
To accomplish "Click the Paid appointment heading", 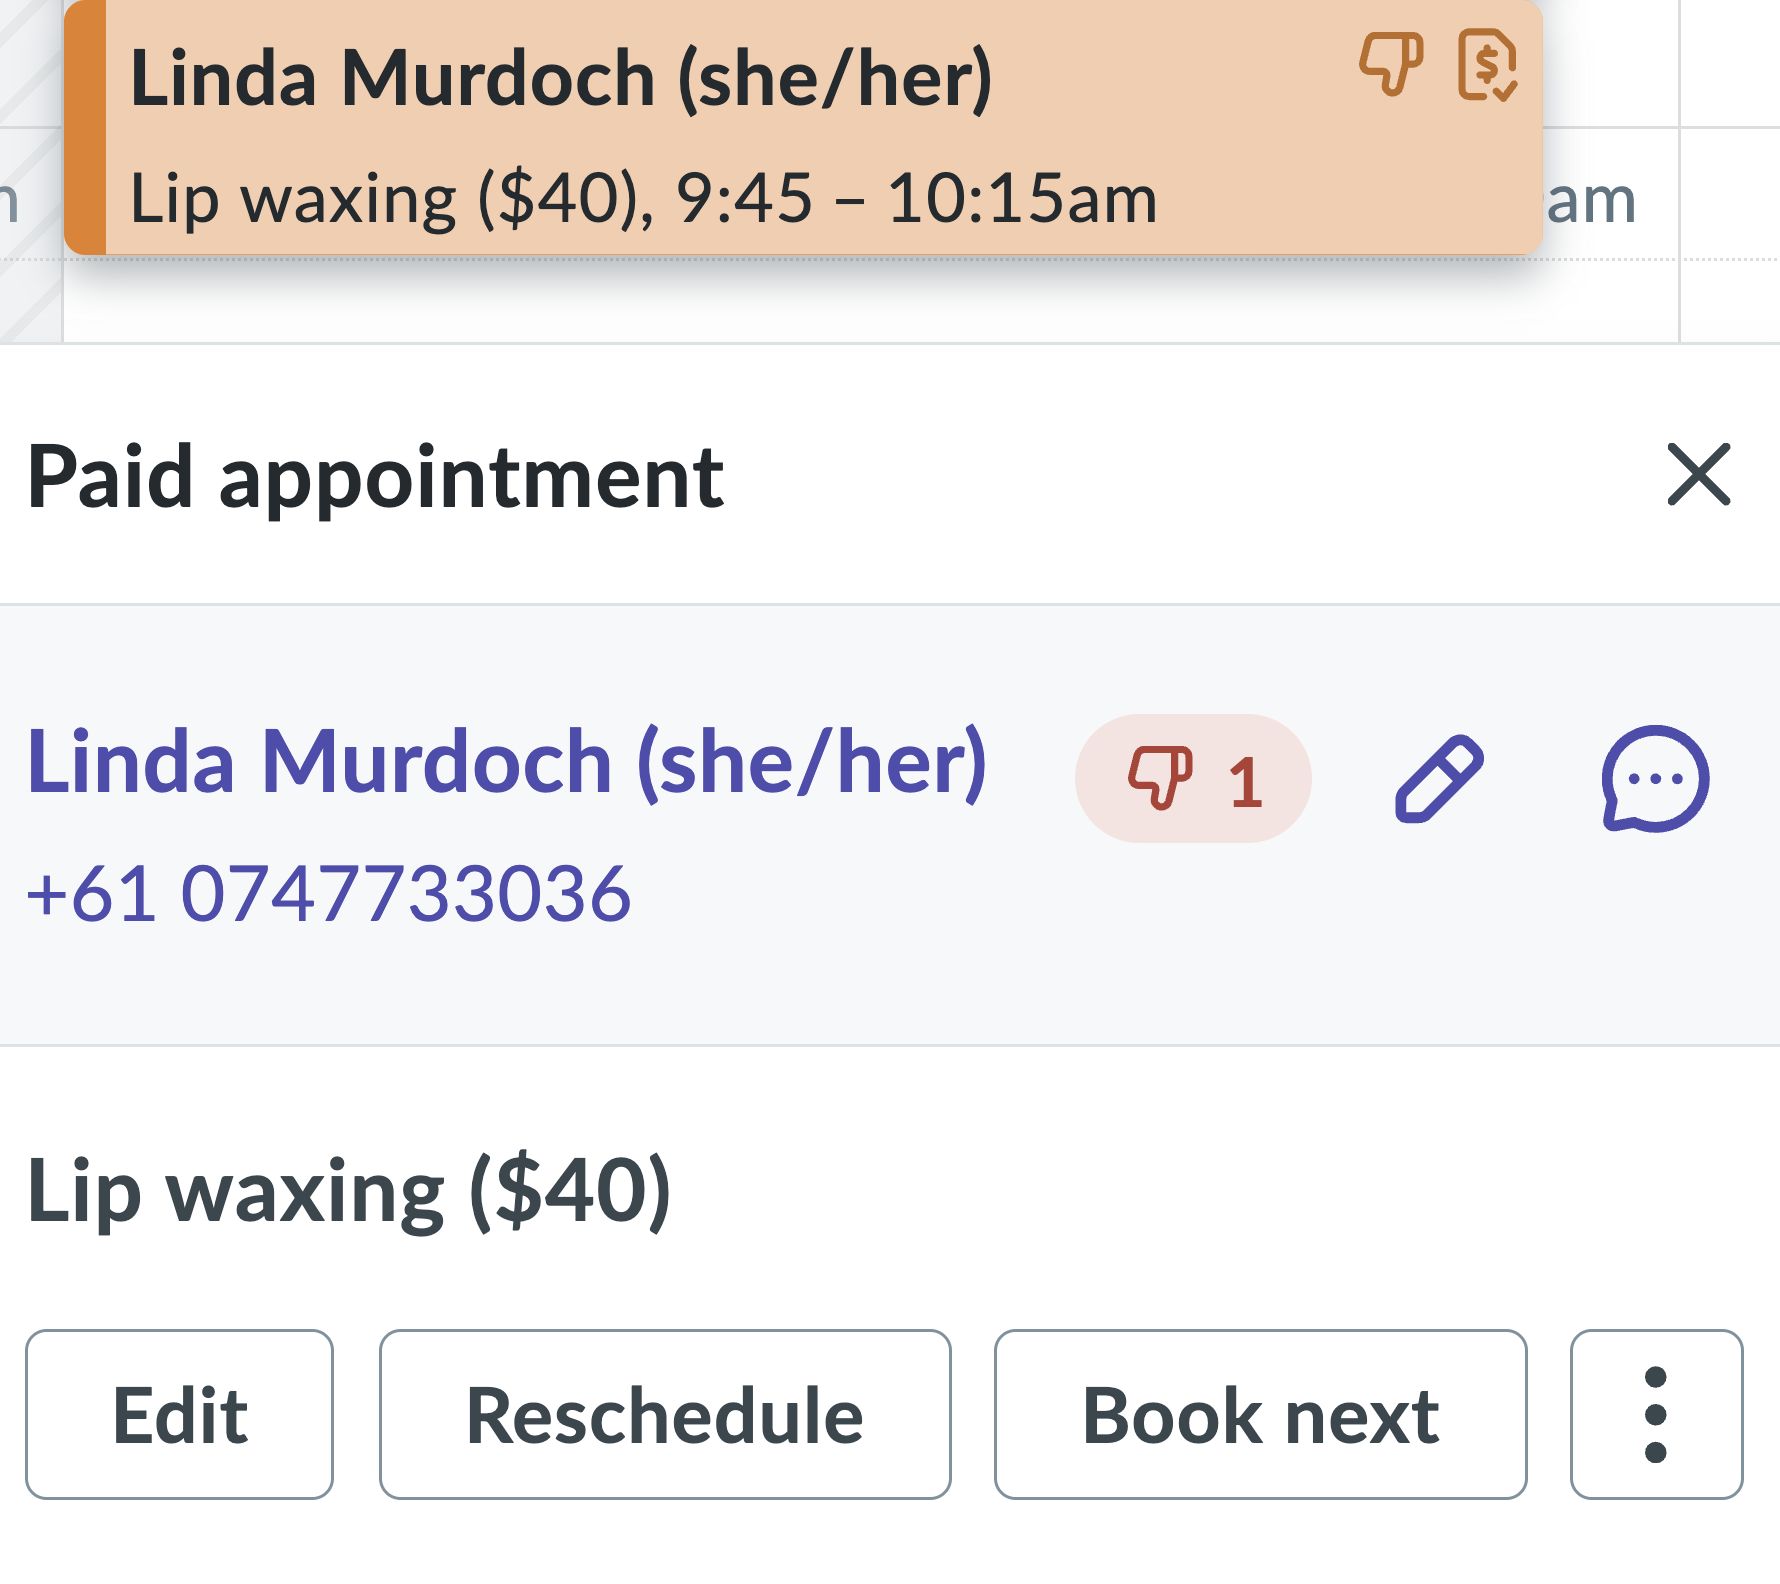I will 375,477.
